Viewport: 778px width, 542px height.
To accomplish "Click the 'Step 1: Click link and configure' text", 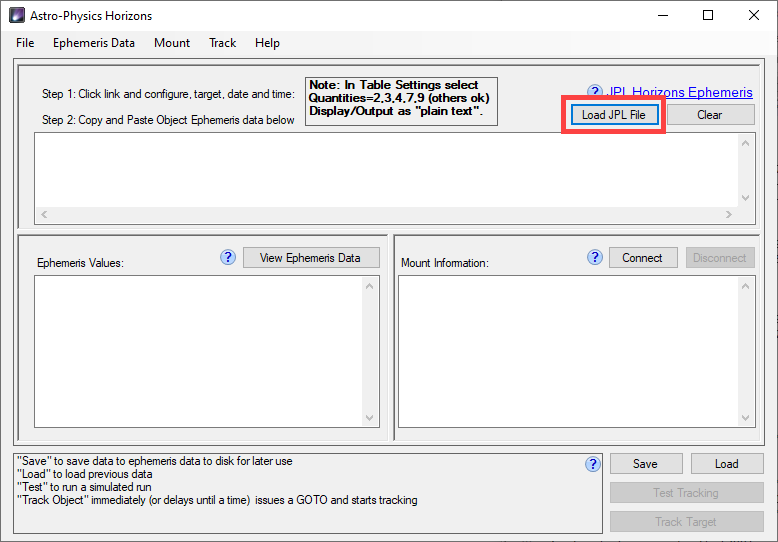I will coord(168,94).
